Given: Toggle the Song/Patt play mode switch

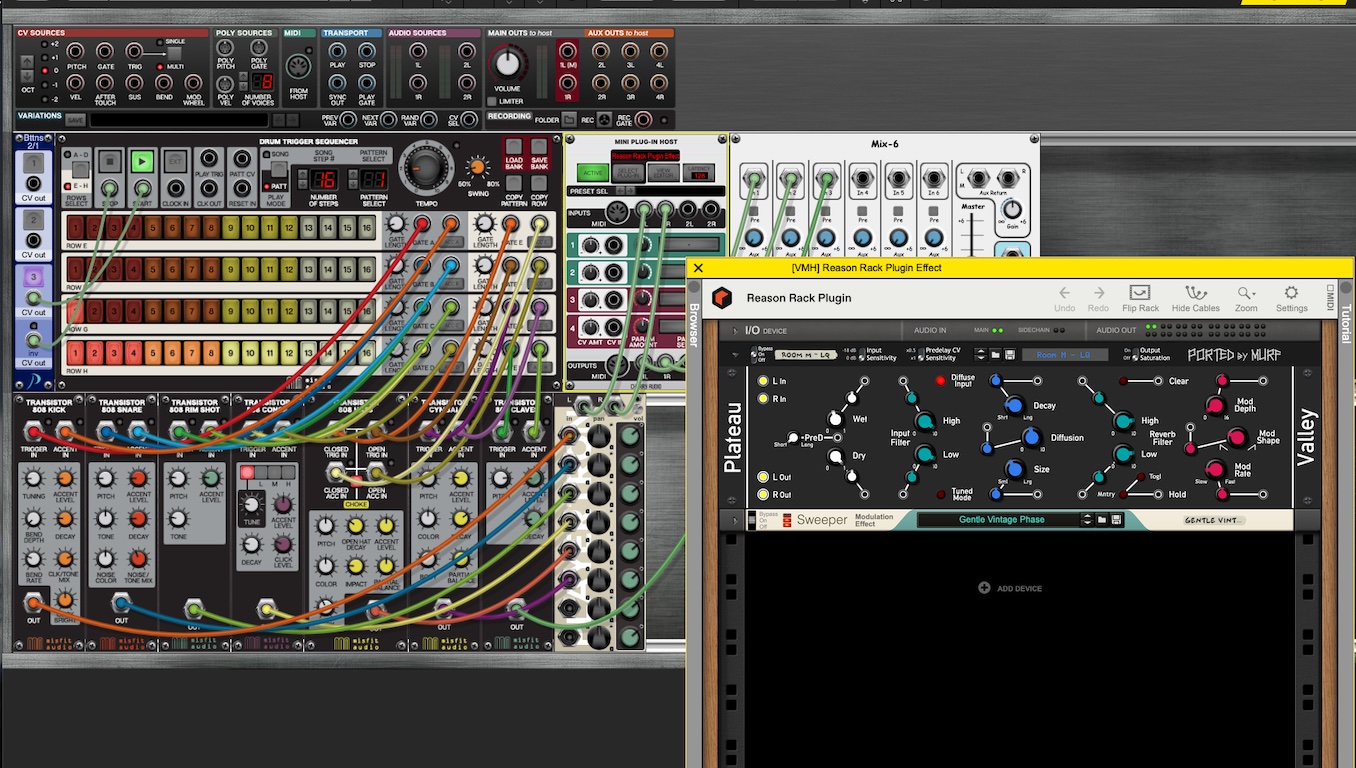Looking at the screenshot, I should pyautogui.click(x=279, y=170).
